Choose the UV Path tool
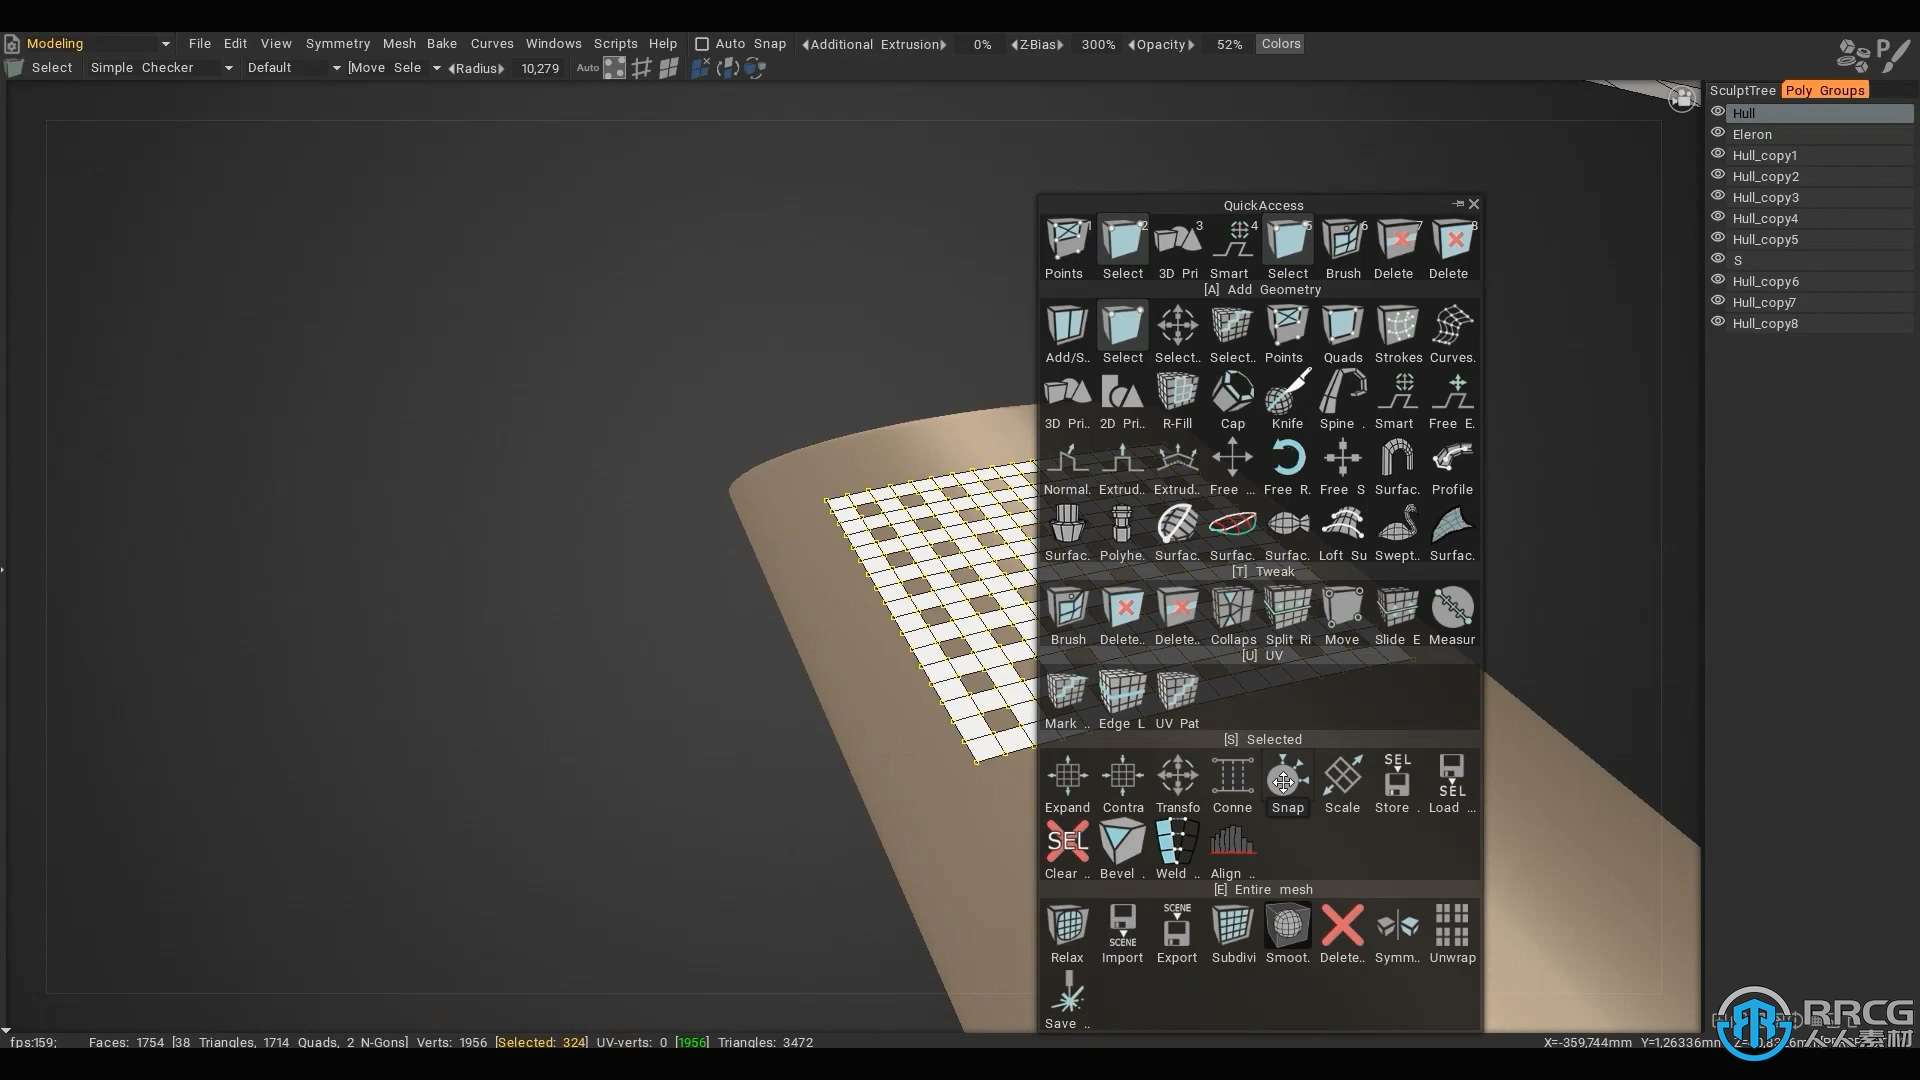1920x1080 pixels. [x=1177, y=701]
